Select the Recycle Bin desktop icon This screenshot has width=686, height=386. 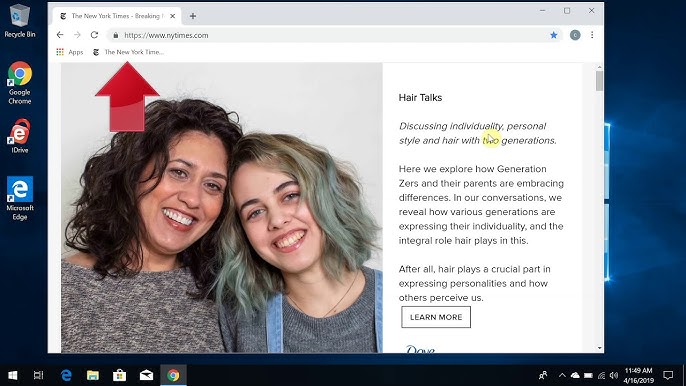point(20,20)
